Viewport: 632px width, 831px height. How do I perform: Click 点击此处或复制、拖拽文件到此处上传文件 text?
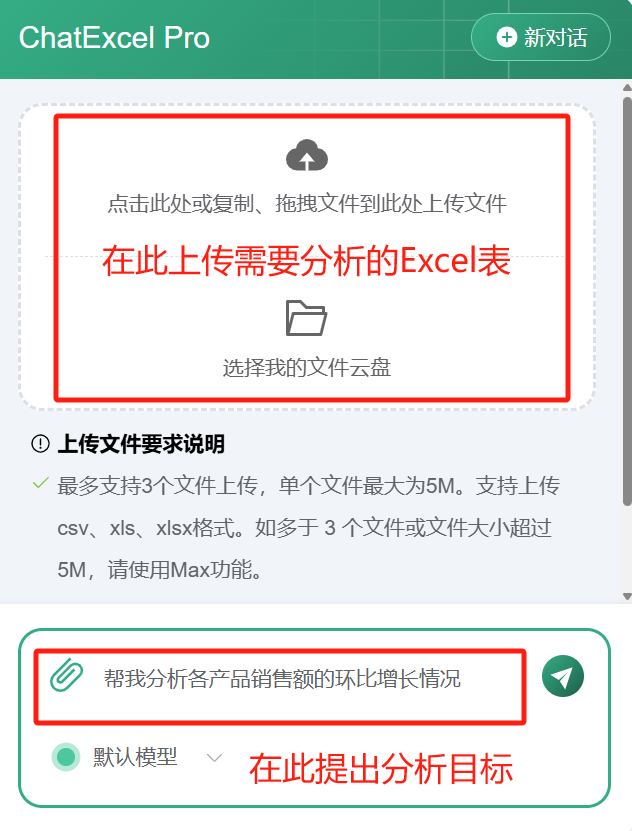click(x=307, y=204)
